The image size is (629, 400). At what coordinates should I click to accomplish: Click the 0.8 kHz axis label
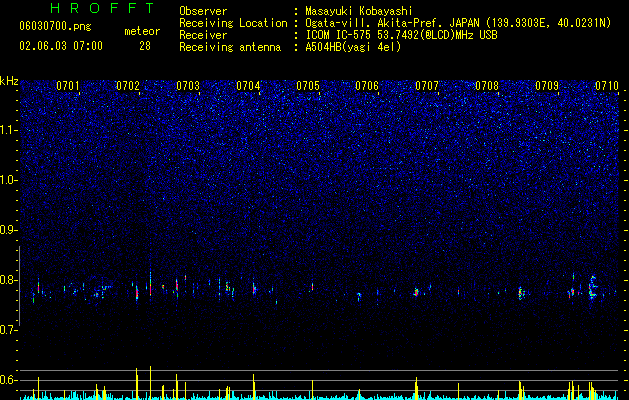click(x=8, y=280)
